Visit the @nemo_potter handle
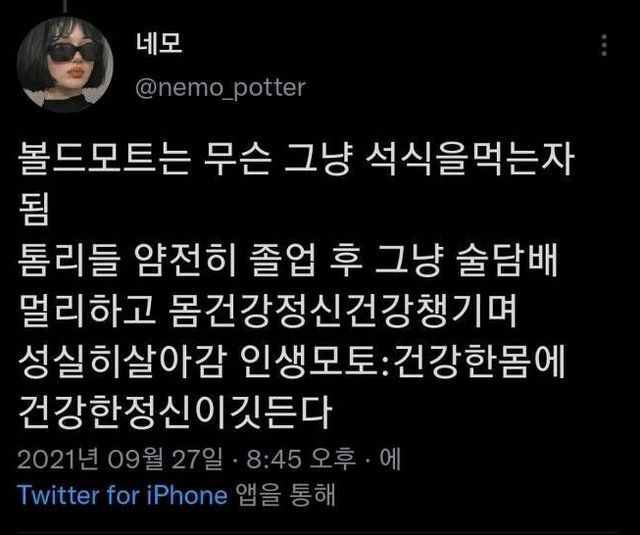Viewport: 640px width, 535px height. coord(220,87)
